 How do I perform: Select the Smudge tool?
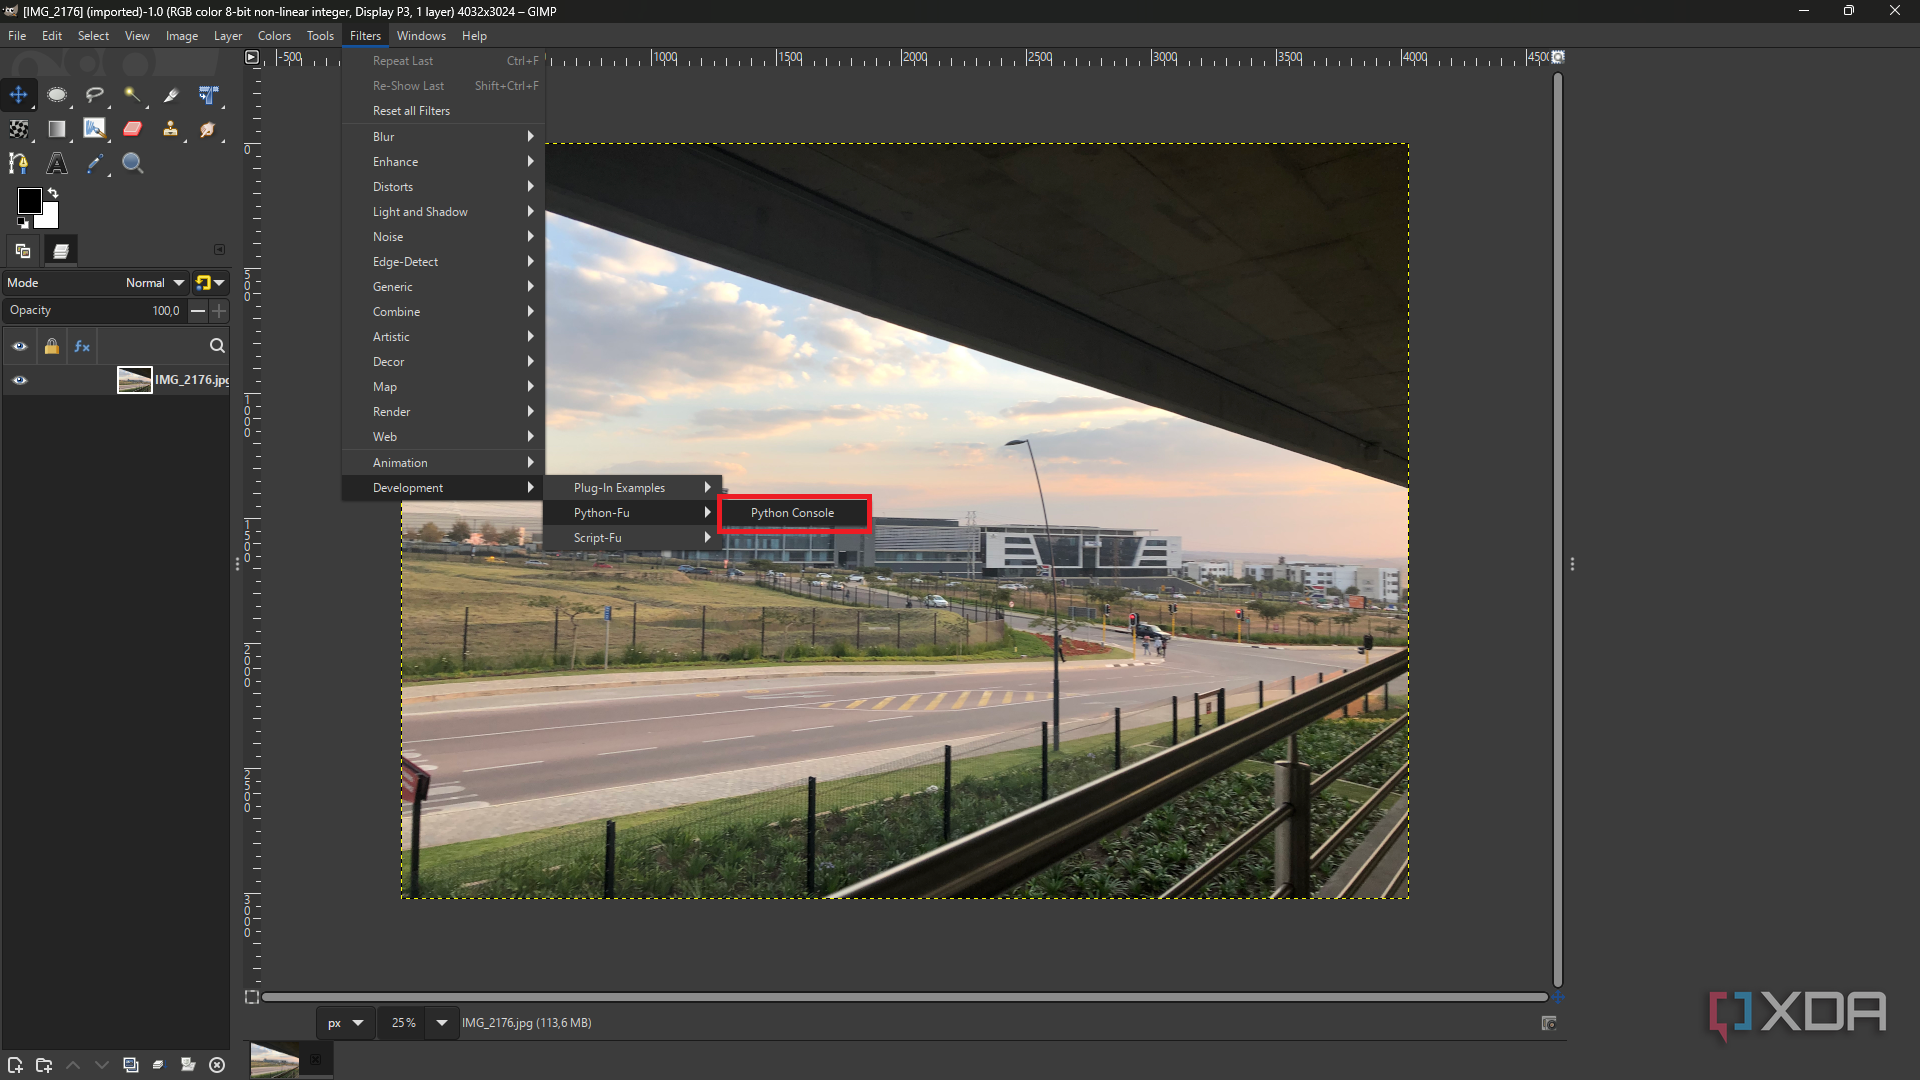point(208,129)
